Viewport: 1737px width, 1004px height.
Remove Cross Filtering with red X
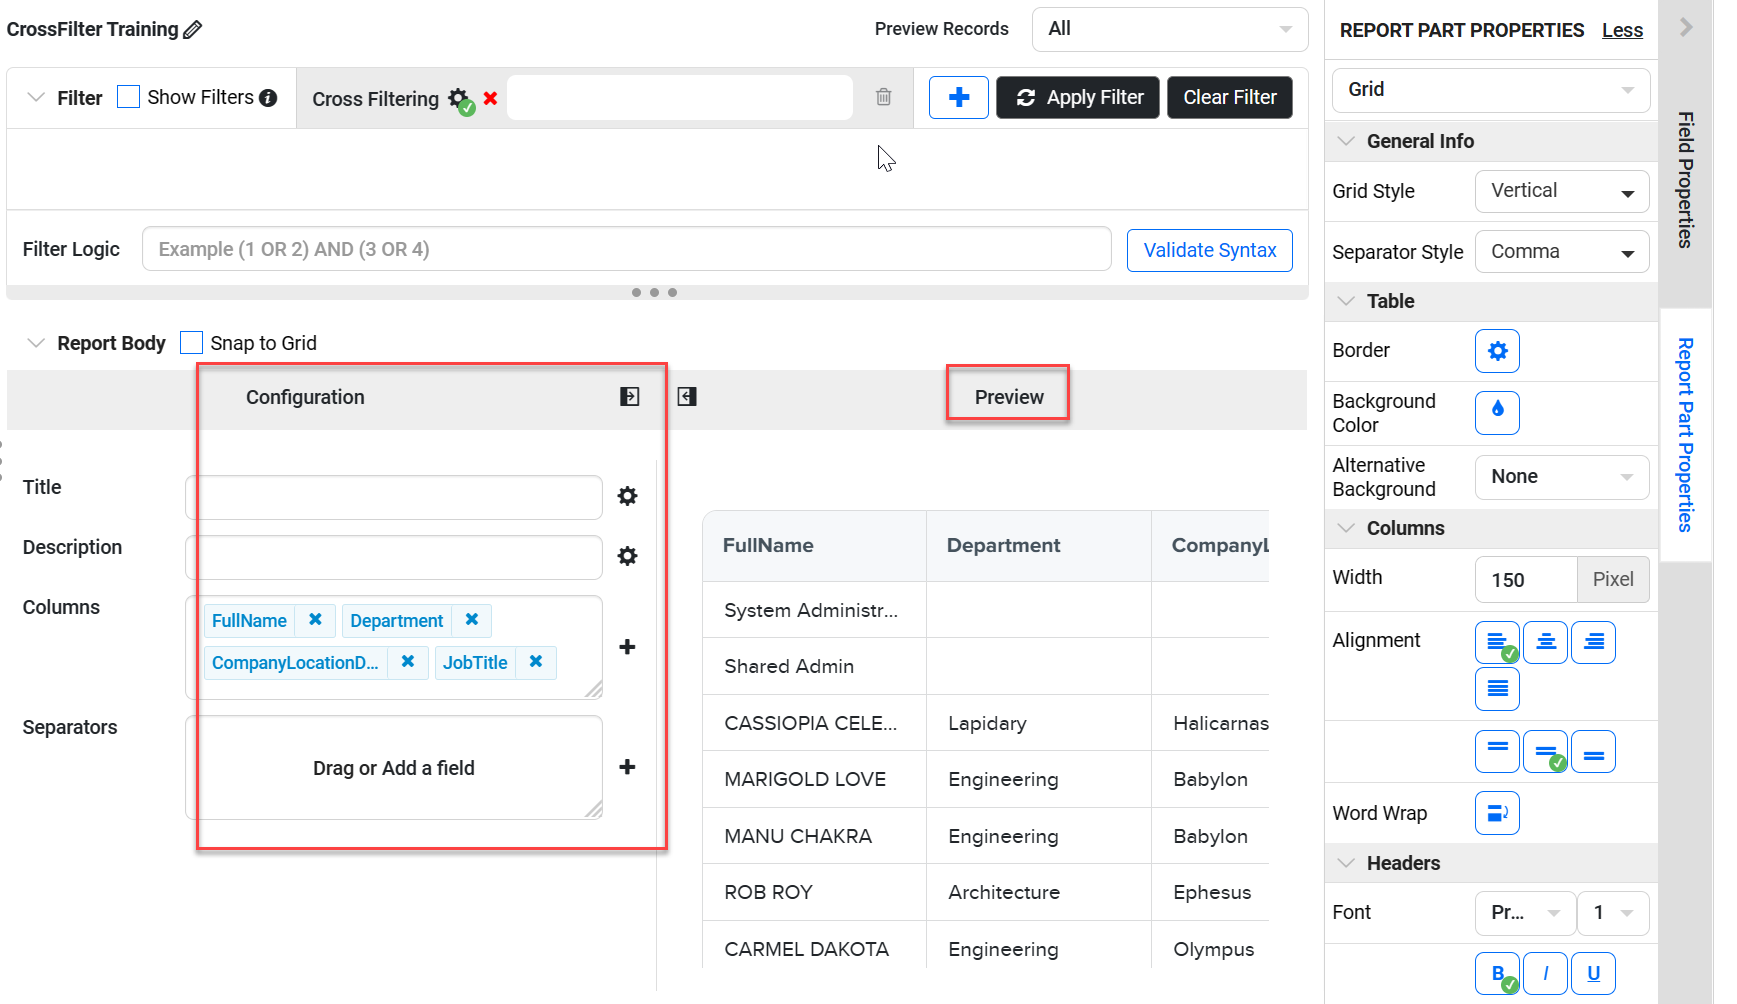click(x=490, y=98)
